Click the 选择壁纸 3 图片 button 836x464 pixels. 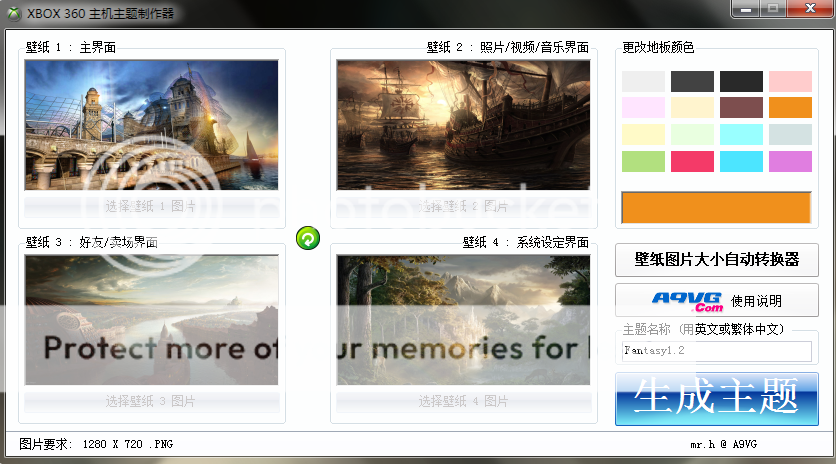tap(151, 401)
